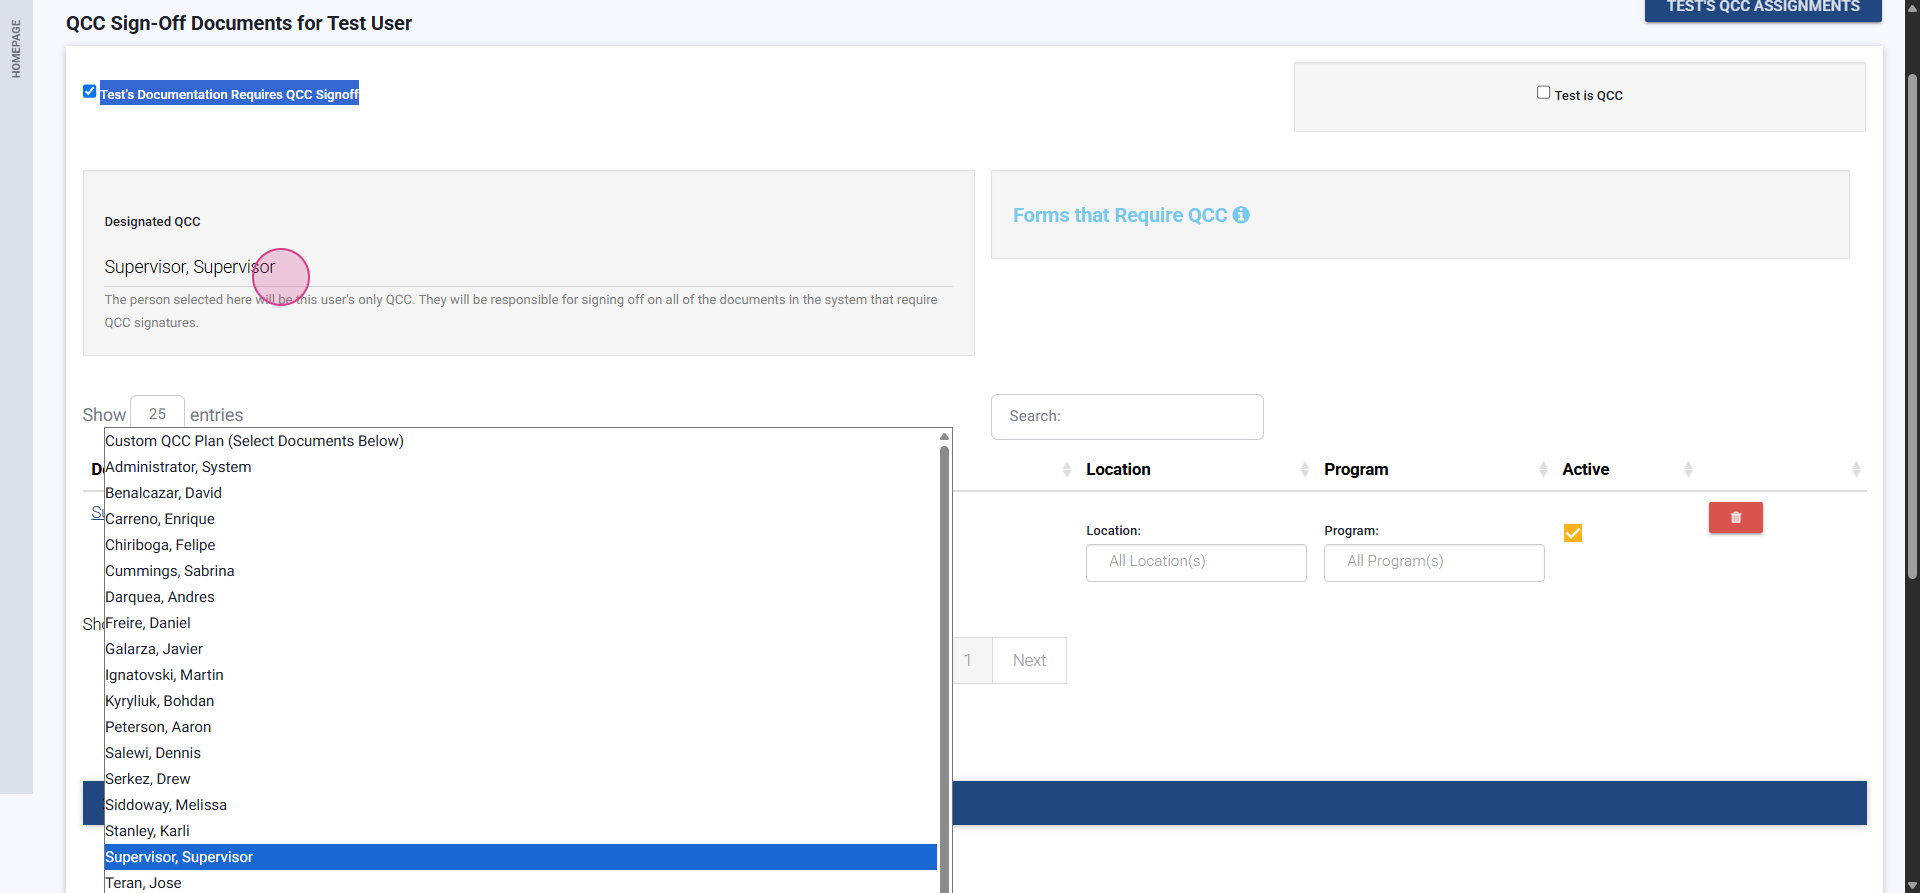
Task: Click the red trash delete icon
Action: point(1735,518)
